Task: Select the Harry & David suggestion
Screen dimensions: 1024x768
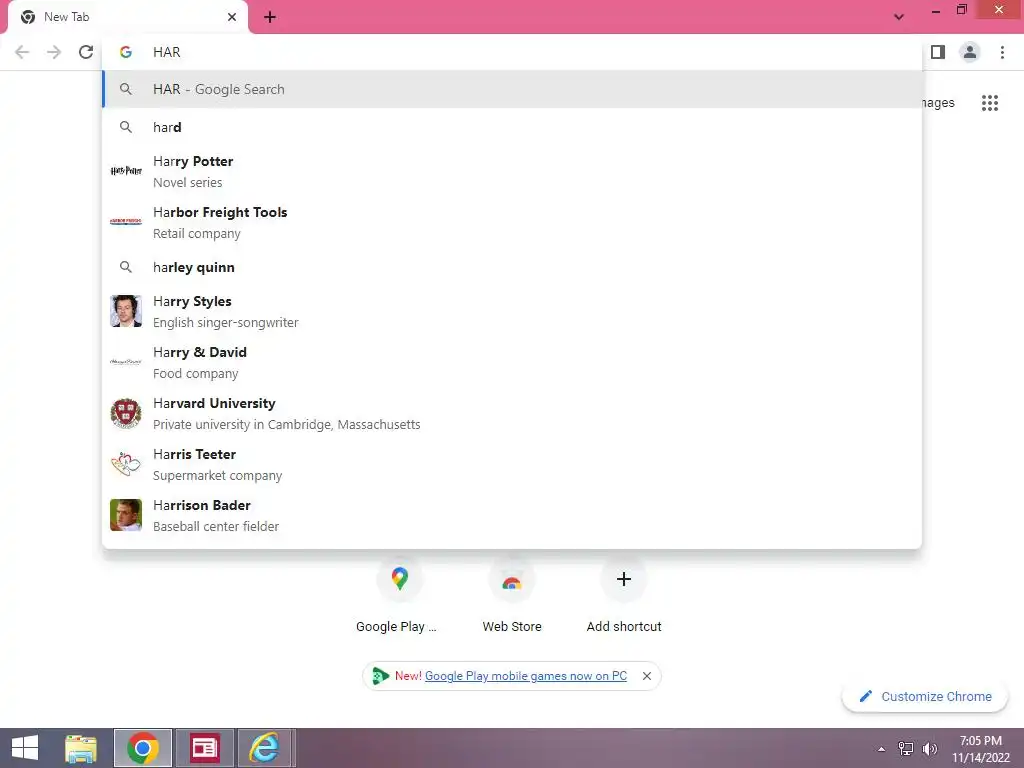Action: tap(513, 362)
